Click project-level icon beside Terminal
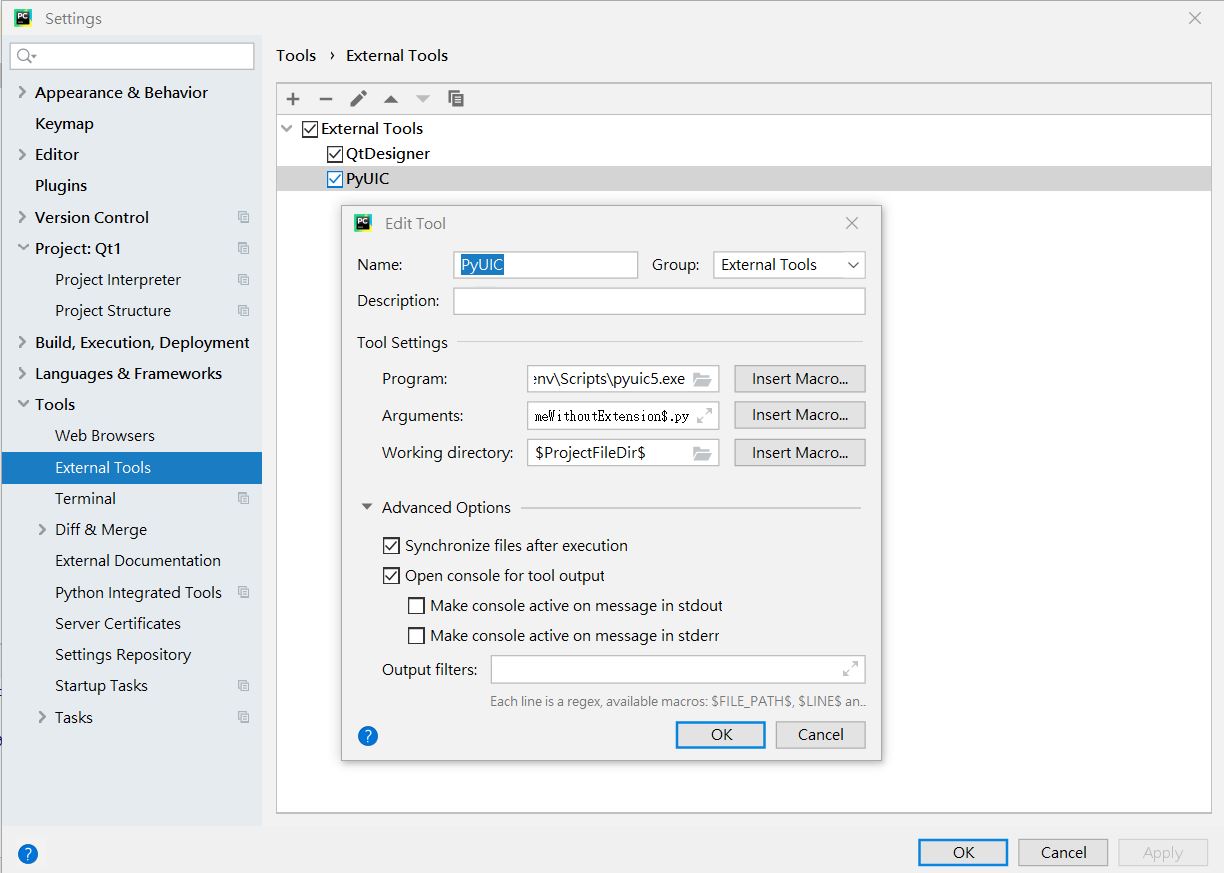Image resolution: width=1224 pixels, height=873 pixels. [x=244, y=498]
